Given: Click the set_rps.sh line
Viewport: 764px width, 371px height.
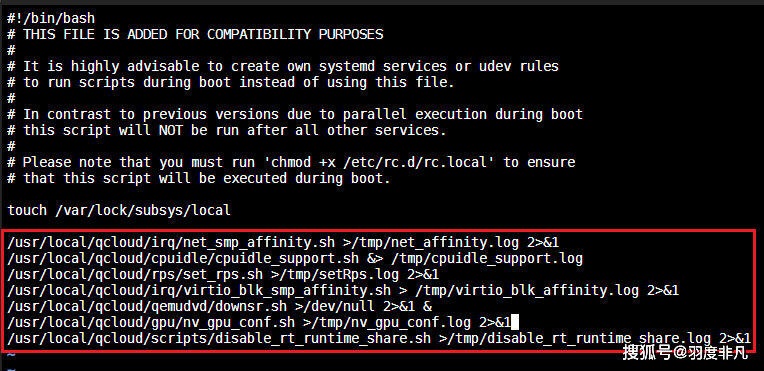Looking at the screenshot, I should (x=223, y=274).
